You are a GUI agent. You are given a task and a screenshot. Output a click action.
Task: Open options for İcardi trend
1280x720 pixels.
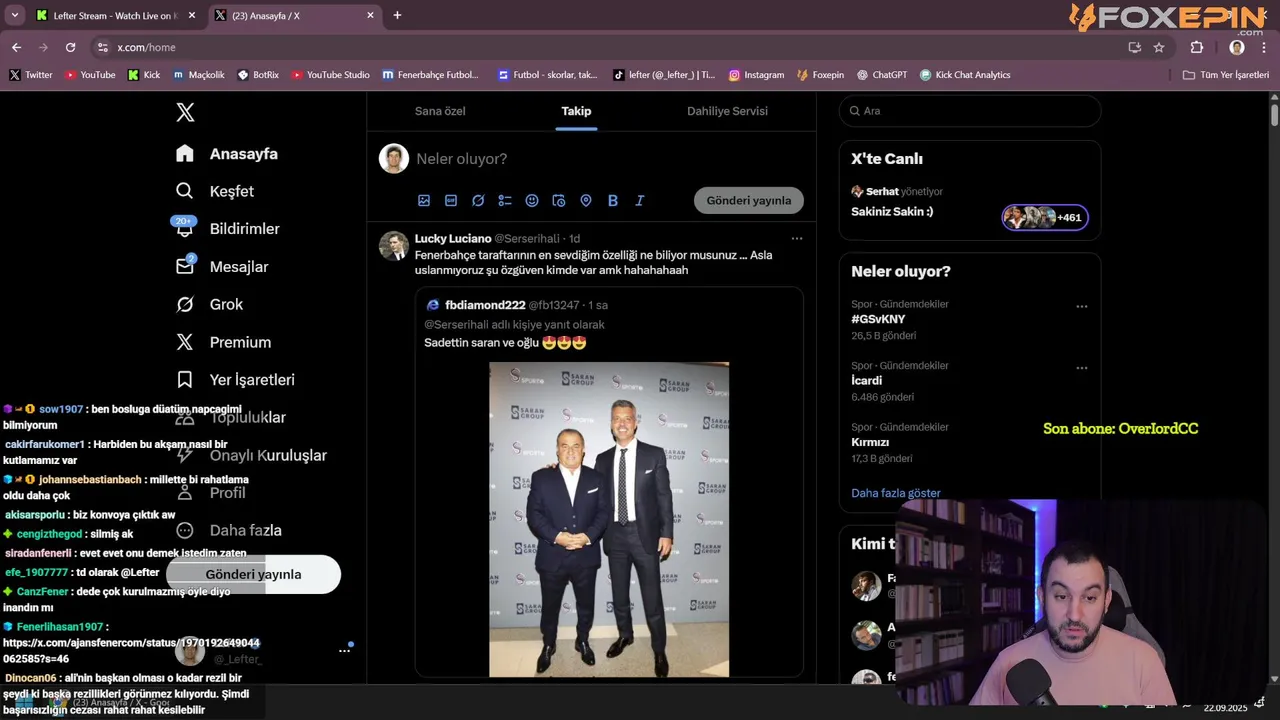click(x=1081, y=368)
